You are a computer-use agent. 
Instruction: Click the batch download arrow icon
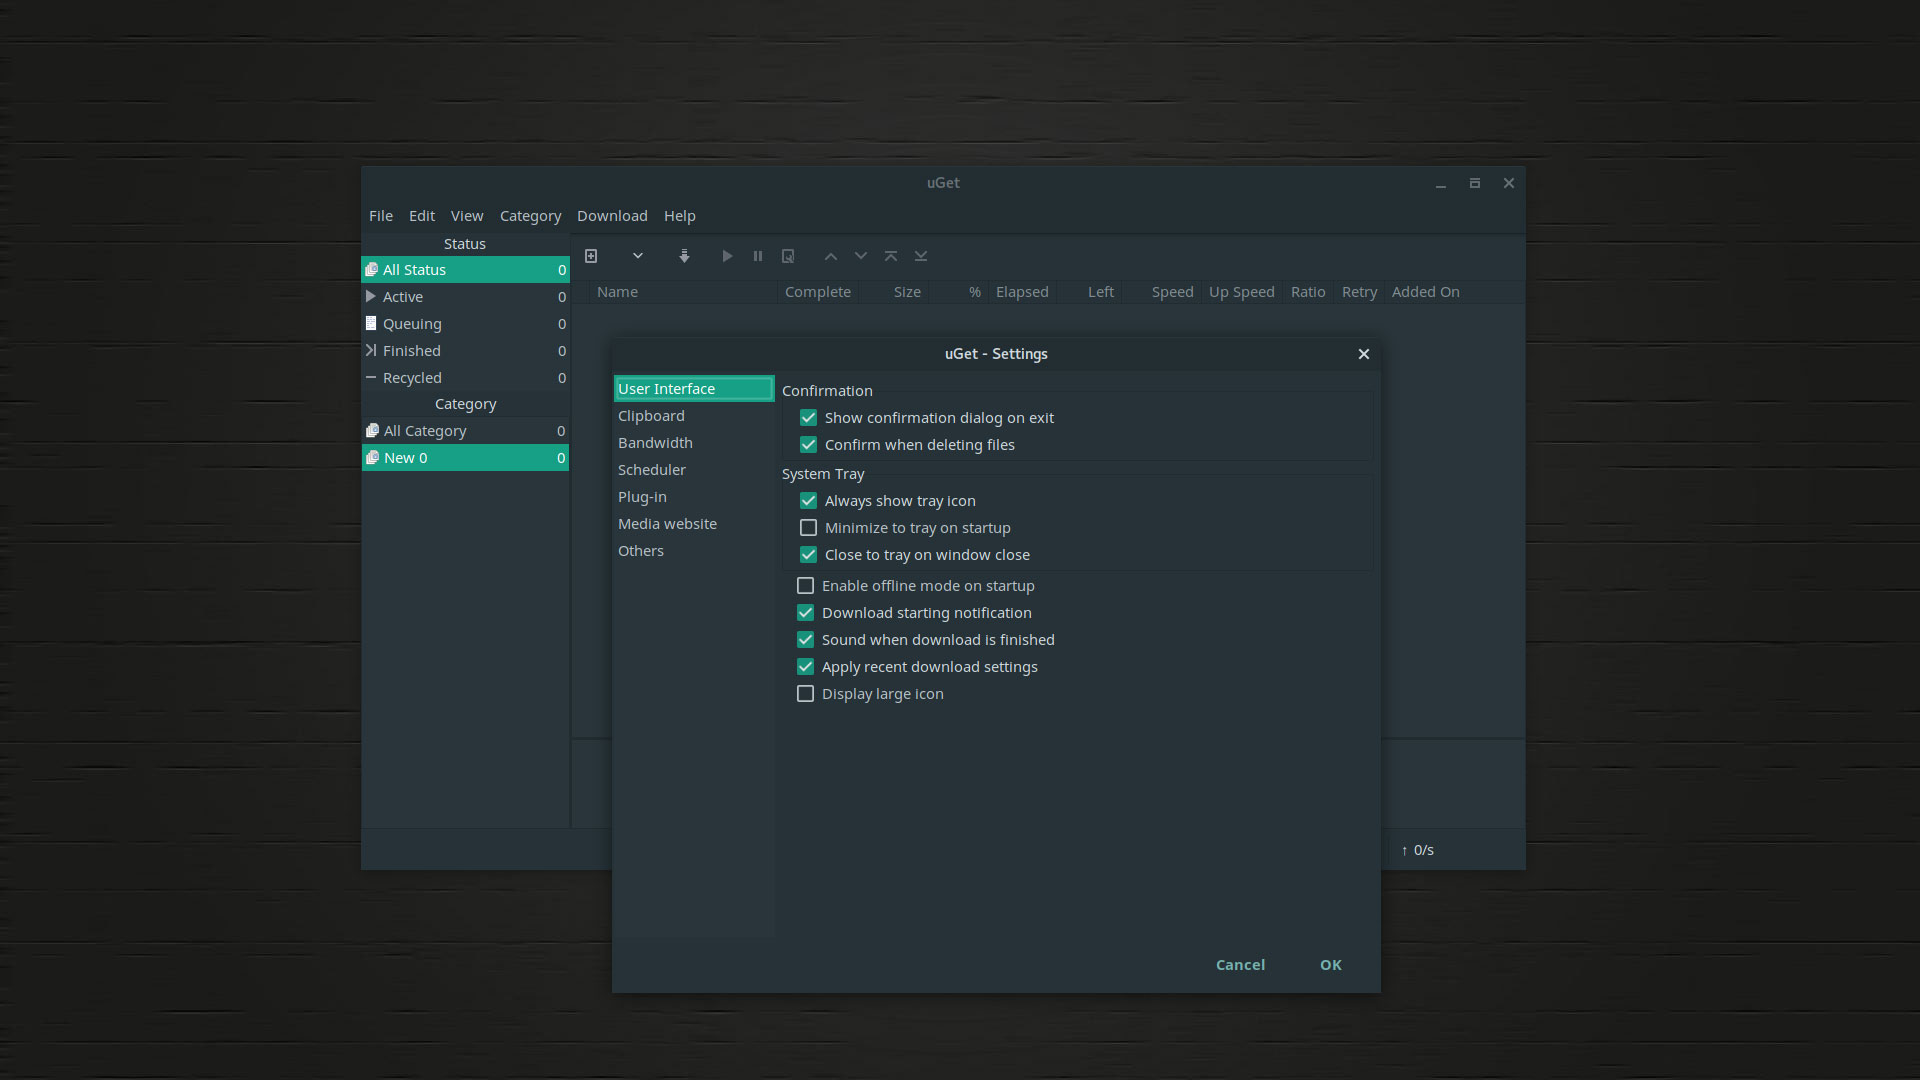tap(684, 256)
